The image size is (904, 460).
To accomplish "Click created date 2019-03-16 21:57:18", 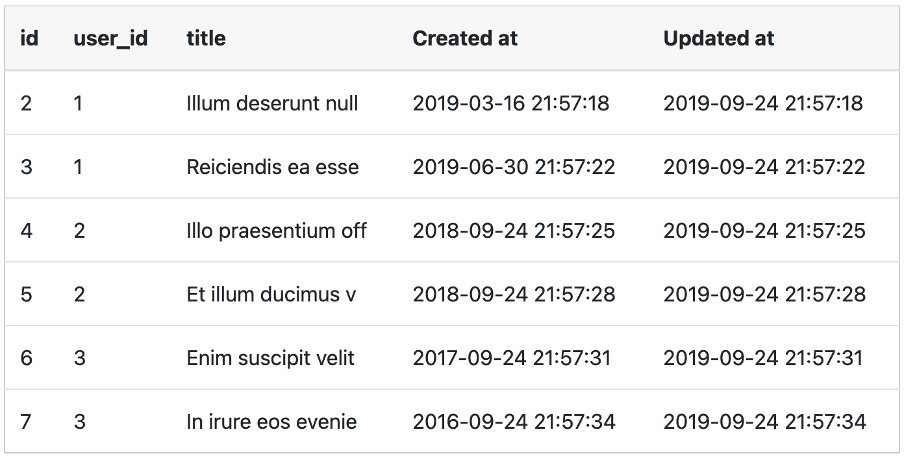I will coord(511,103).
